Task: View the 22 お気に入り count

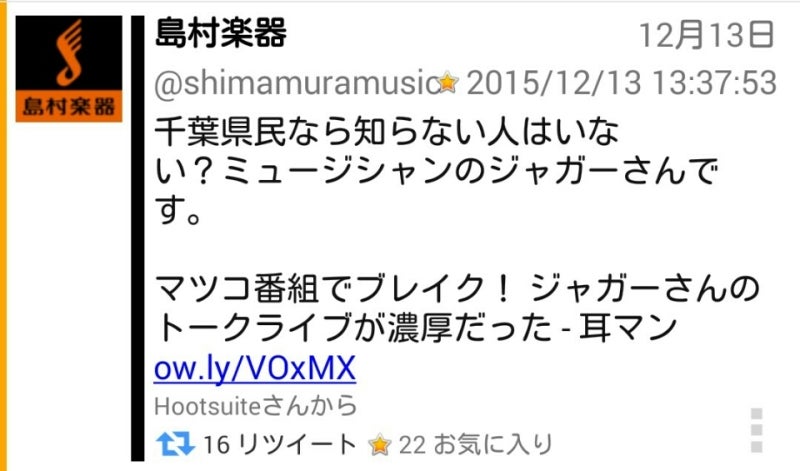Action: (476, 444)
